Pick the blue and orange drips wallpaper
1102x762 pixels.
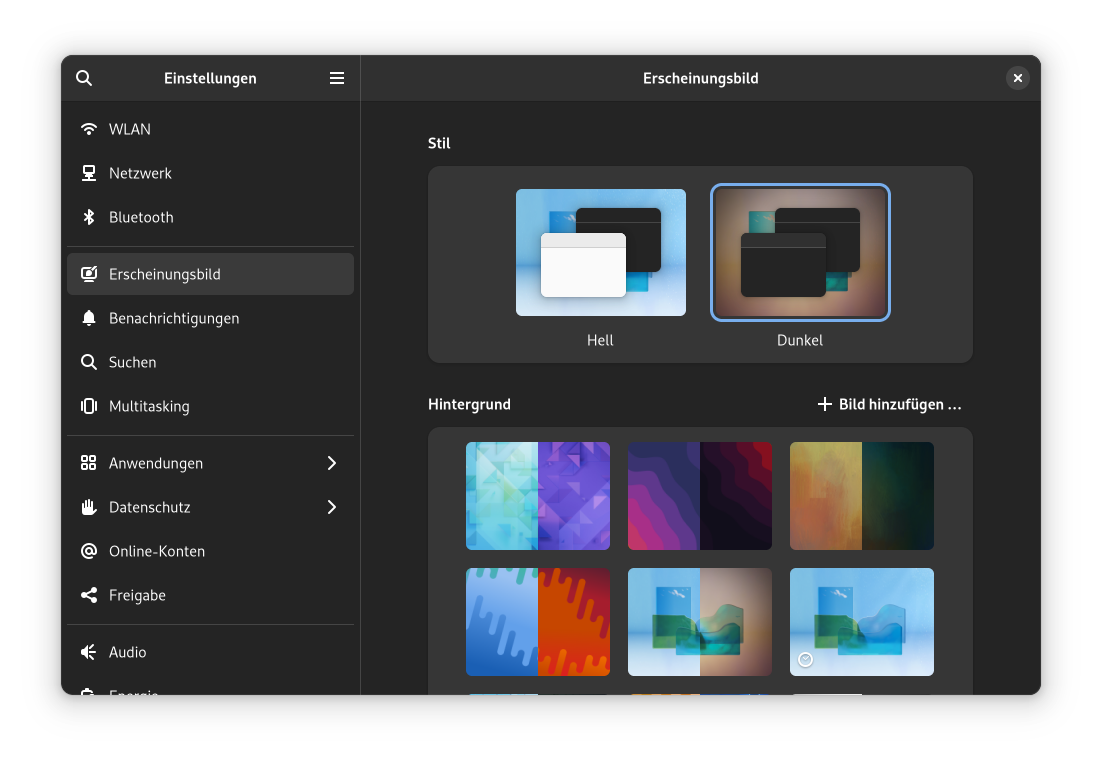click(x=537, y=621)
